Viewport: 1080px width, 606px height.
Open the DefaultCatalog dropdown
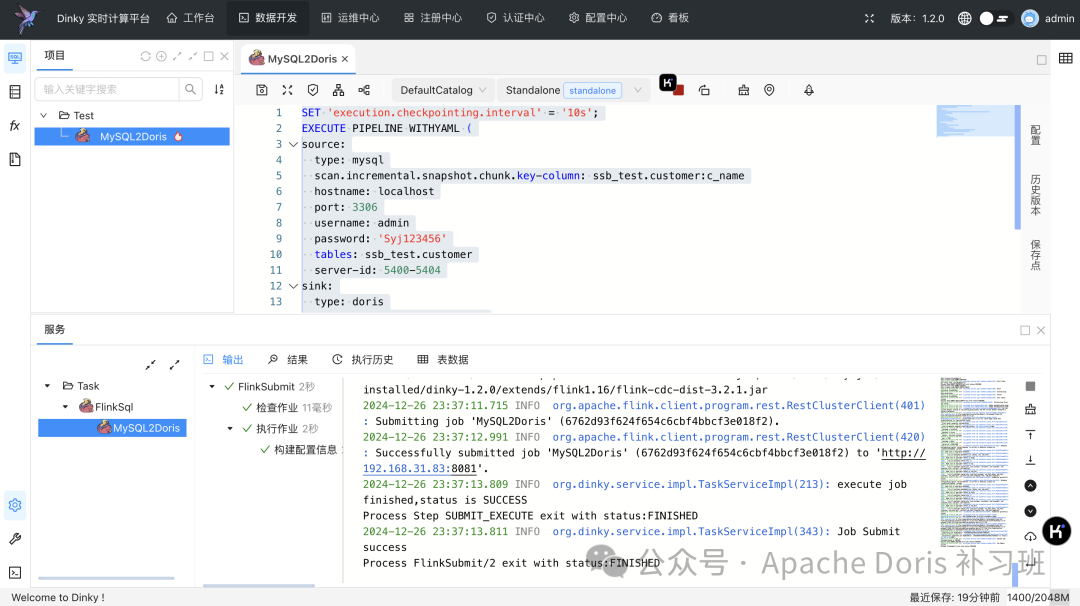[x=443, y=90]
